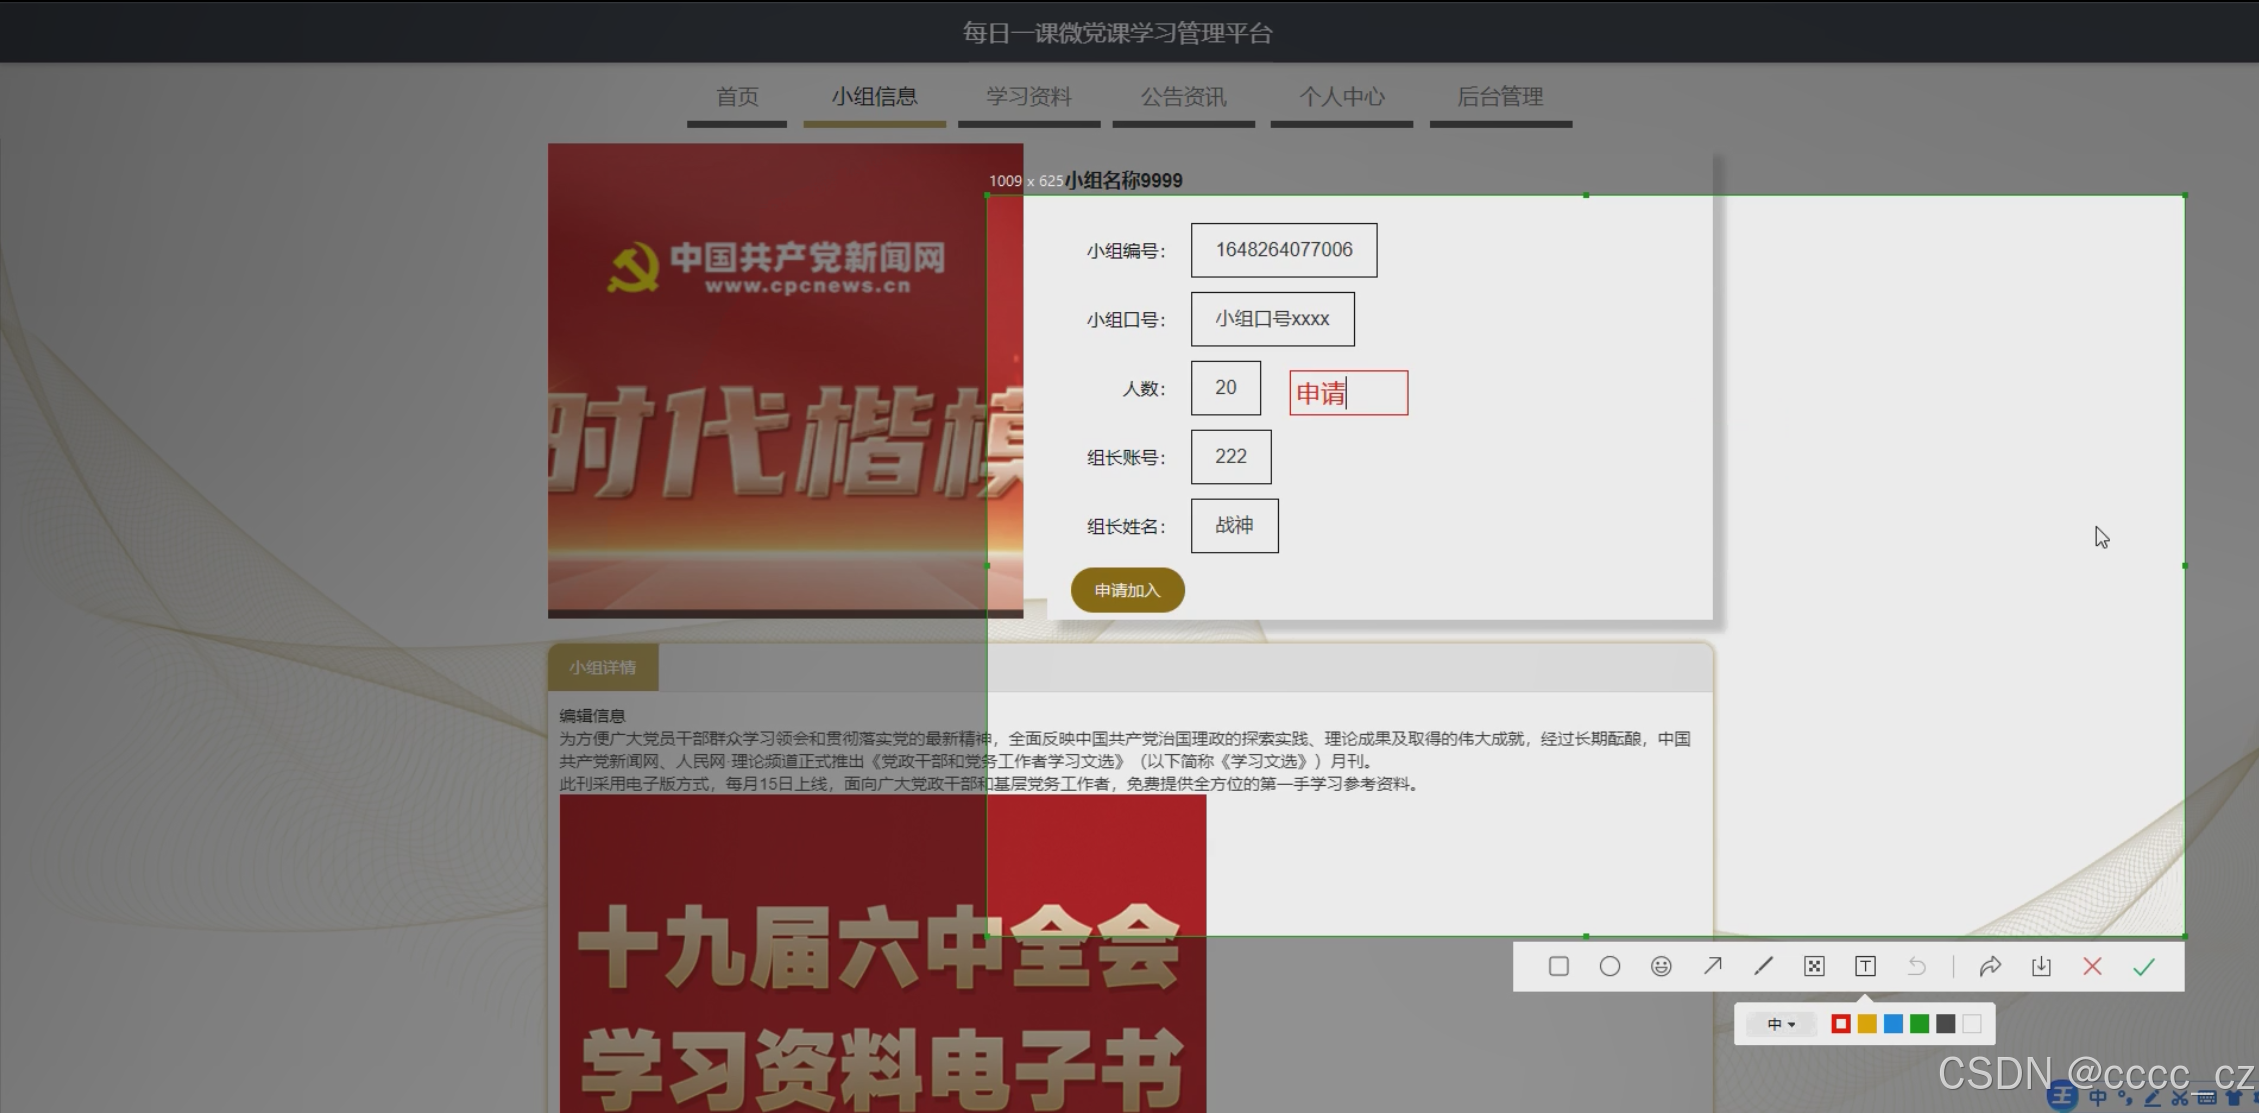Select the rectangle annotation tool
2259x1113 pixels.
pyautogui.click(x=1558, y=966)
